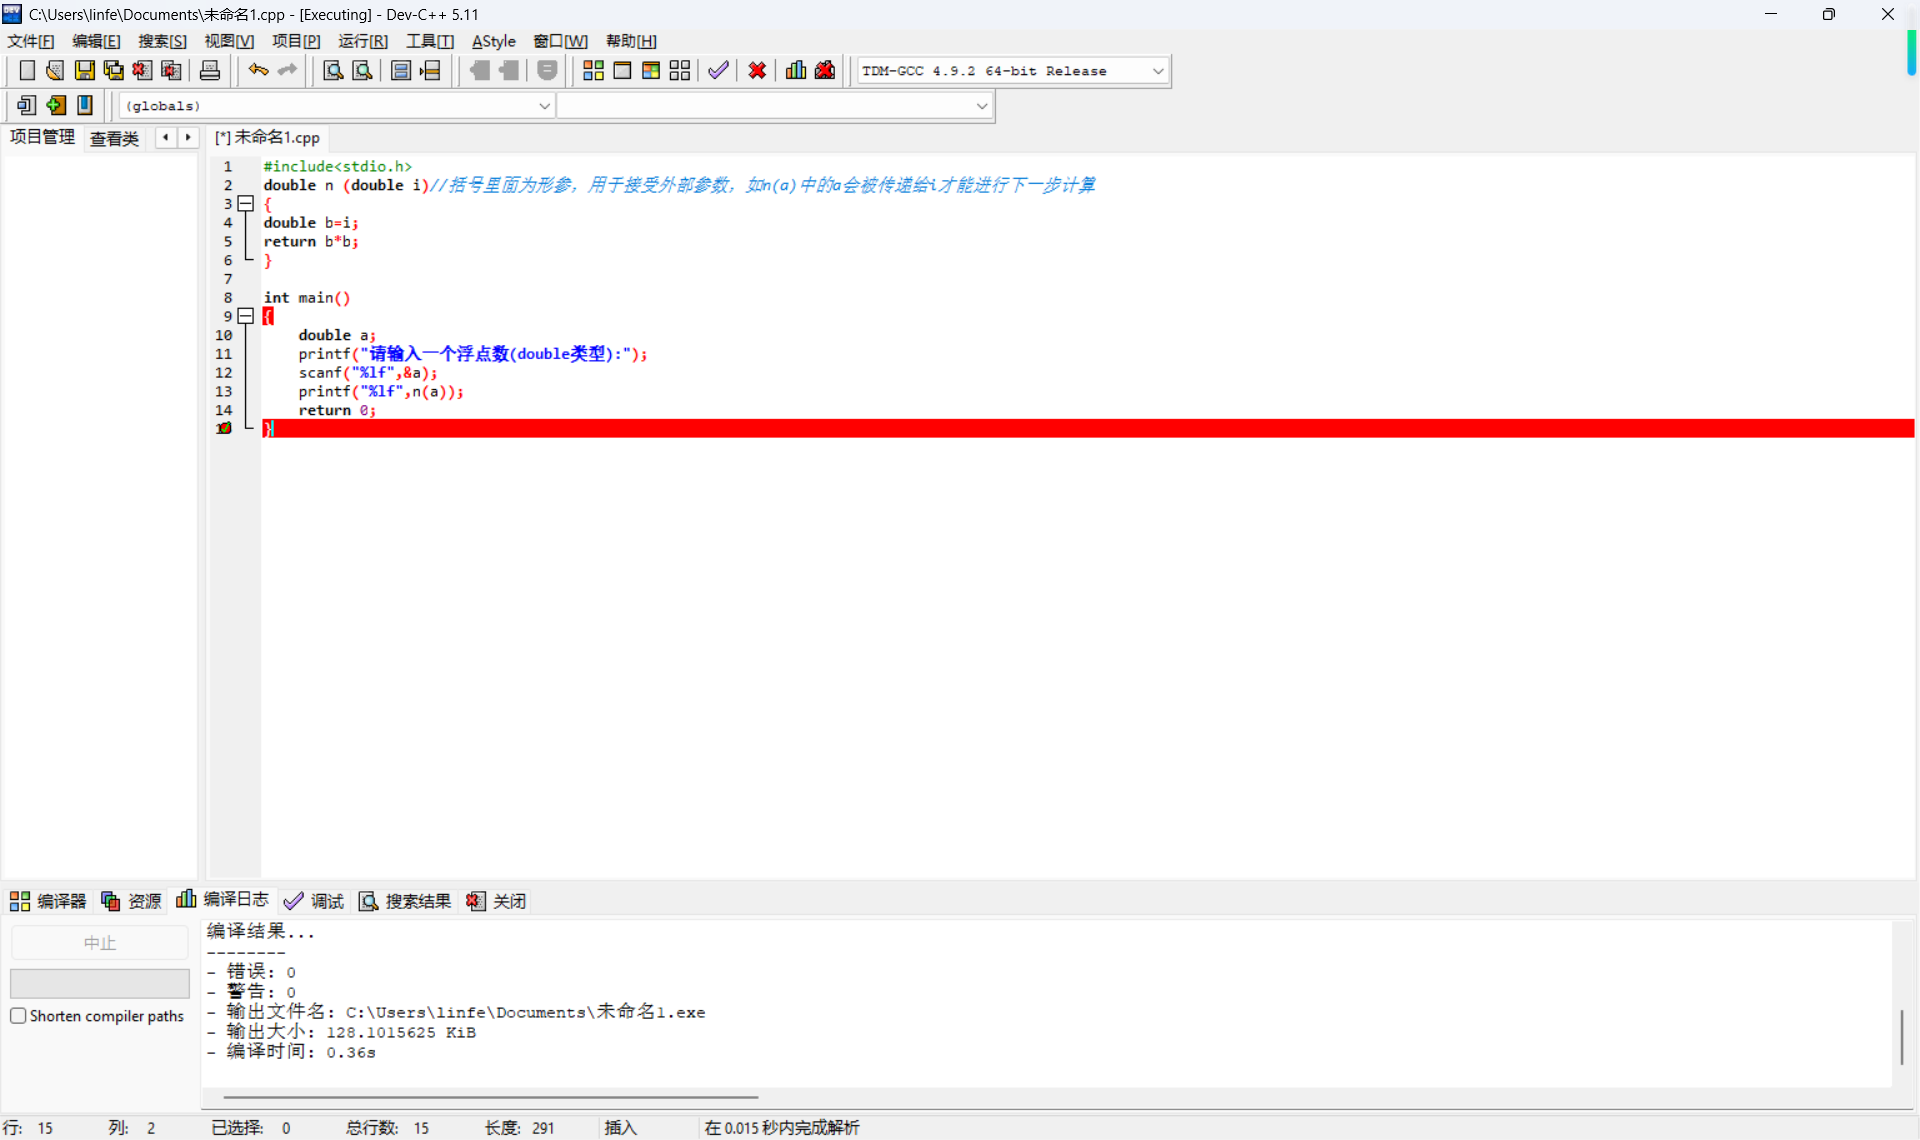Collapse the fold box at line 3

pos(246,204)
